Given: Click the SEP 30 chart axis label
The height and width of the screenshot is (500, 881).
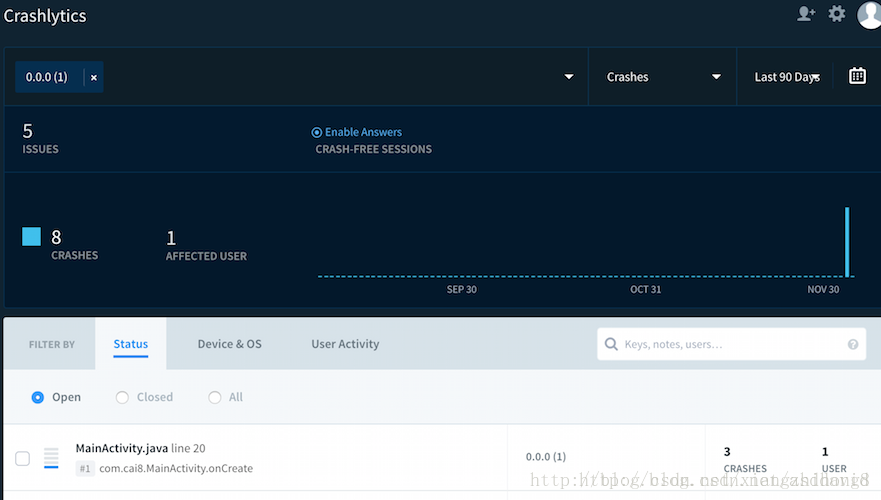Looking at the screenshot, I should coord(462,289).
